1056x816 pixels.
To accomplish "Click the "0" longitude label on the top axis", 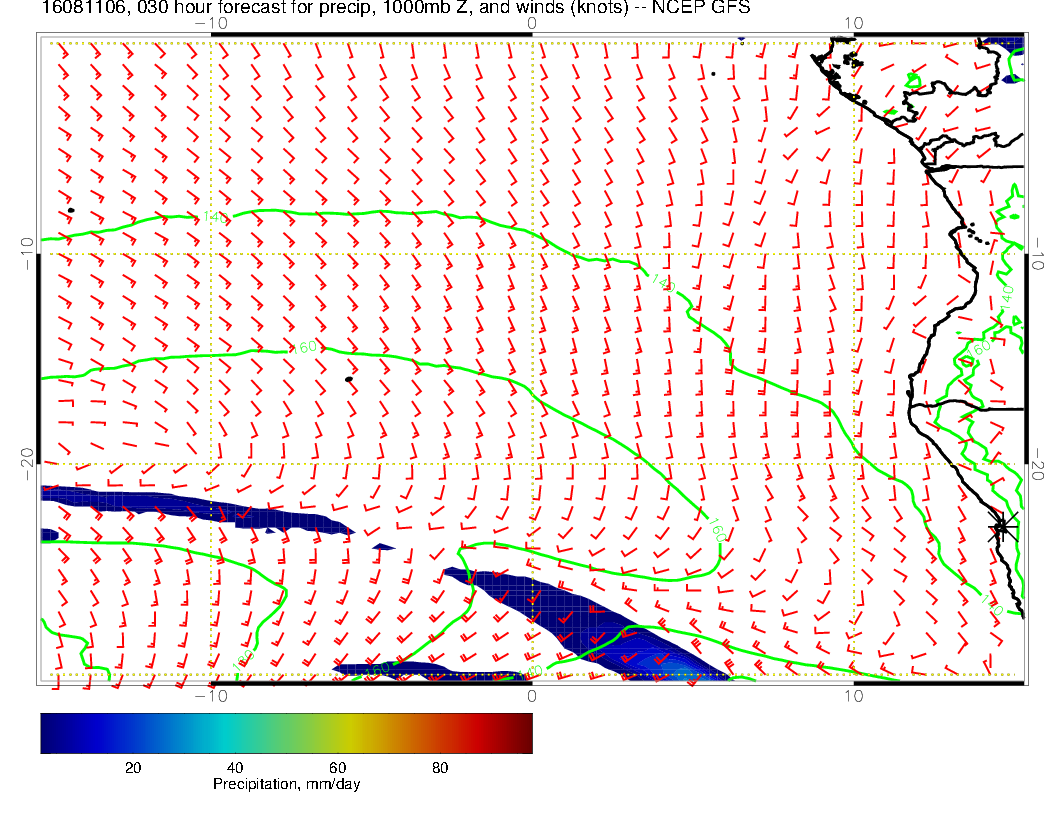I will tap(531, 21).
